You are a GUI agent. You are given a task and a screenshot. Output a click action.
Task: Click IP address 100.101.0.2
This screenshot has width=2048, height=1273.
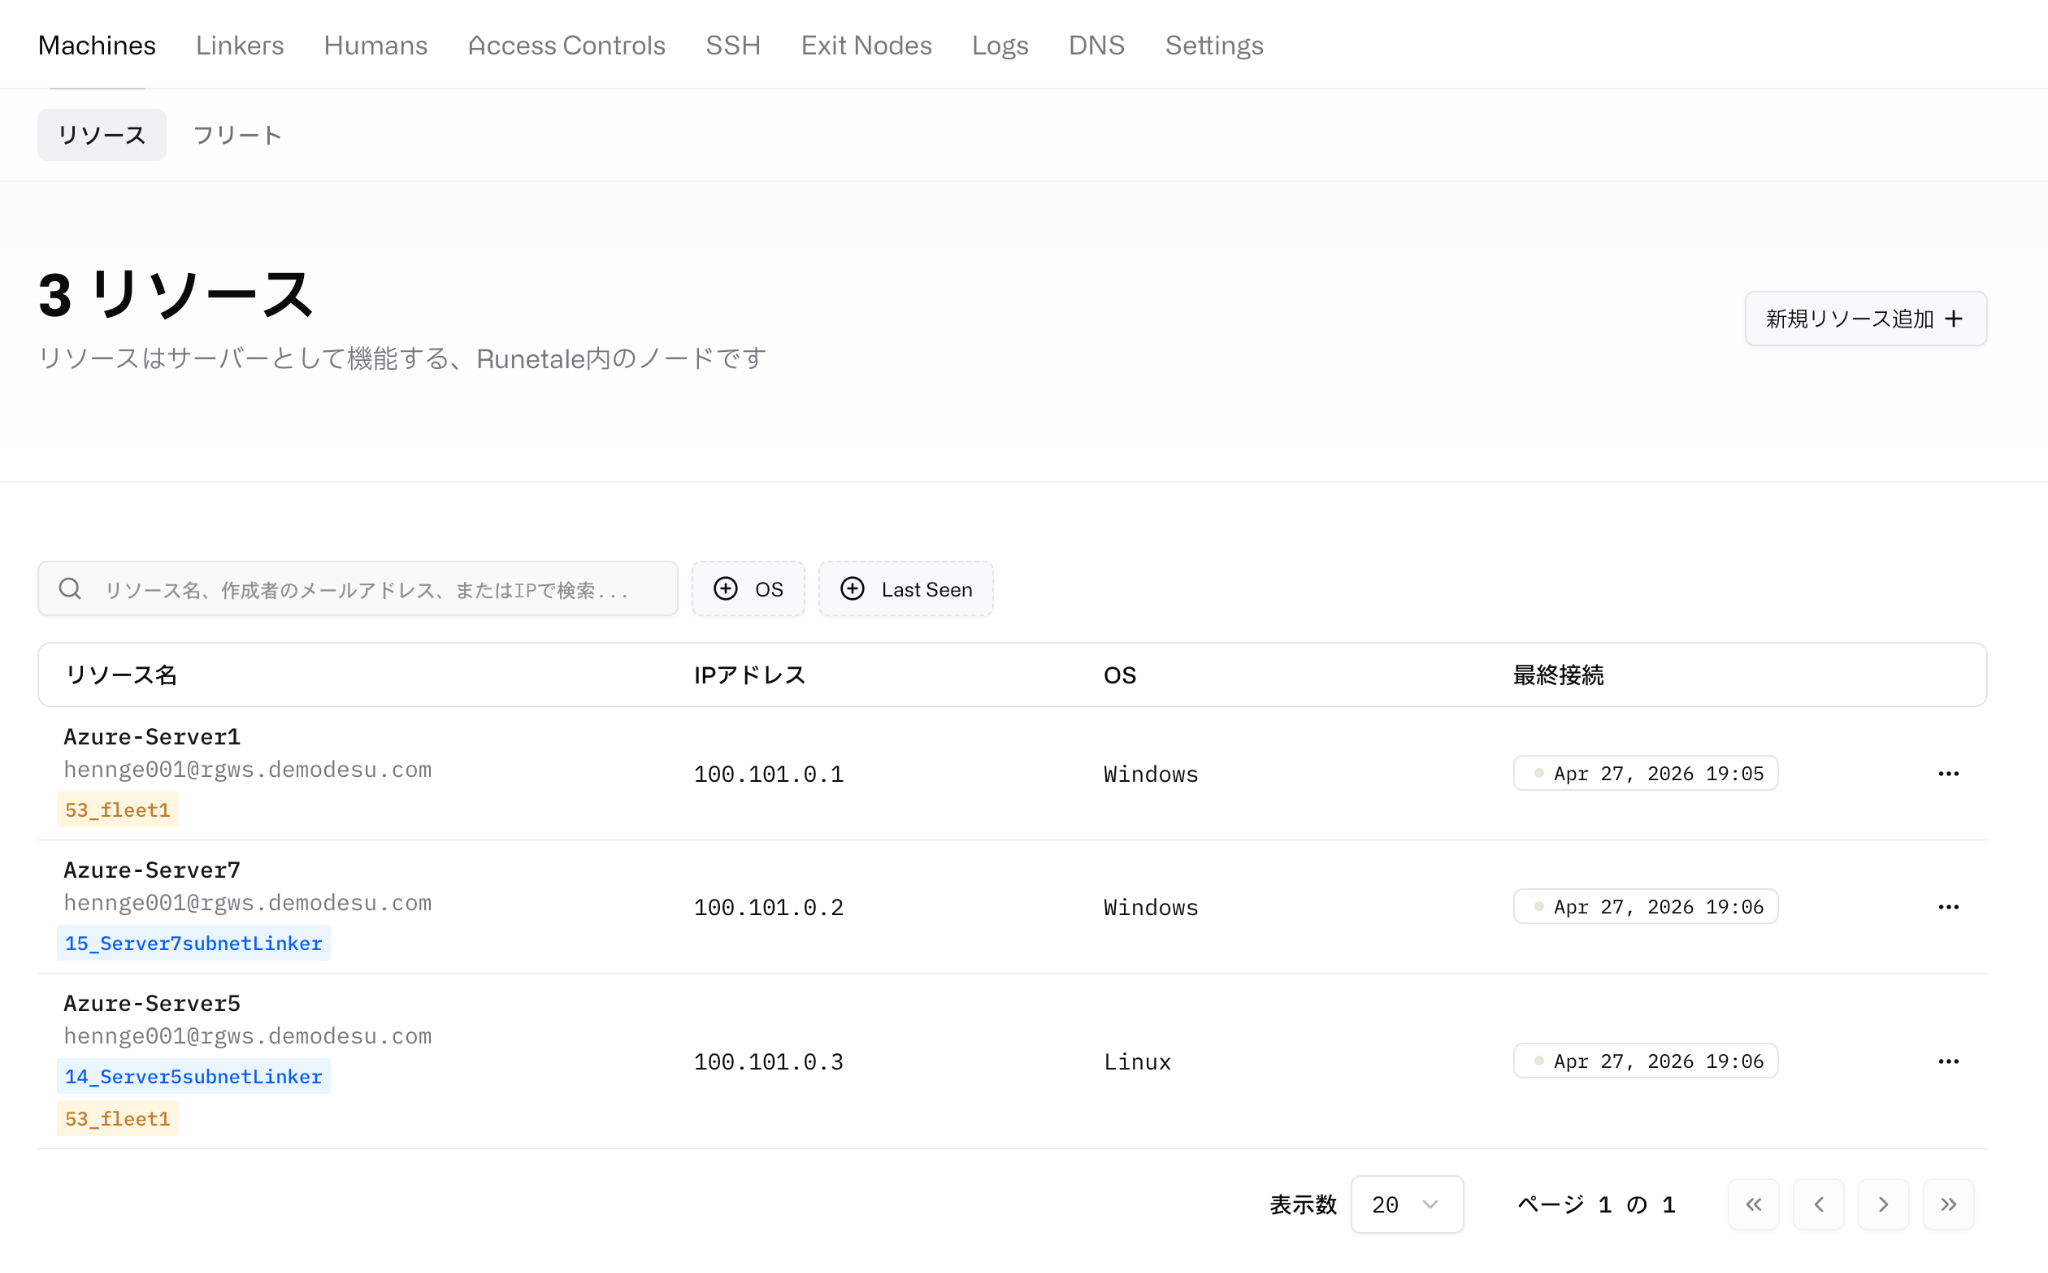pyautogui.click(x=769, y=907)
